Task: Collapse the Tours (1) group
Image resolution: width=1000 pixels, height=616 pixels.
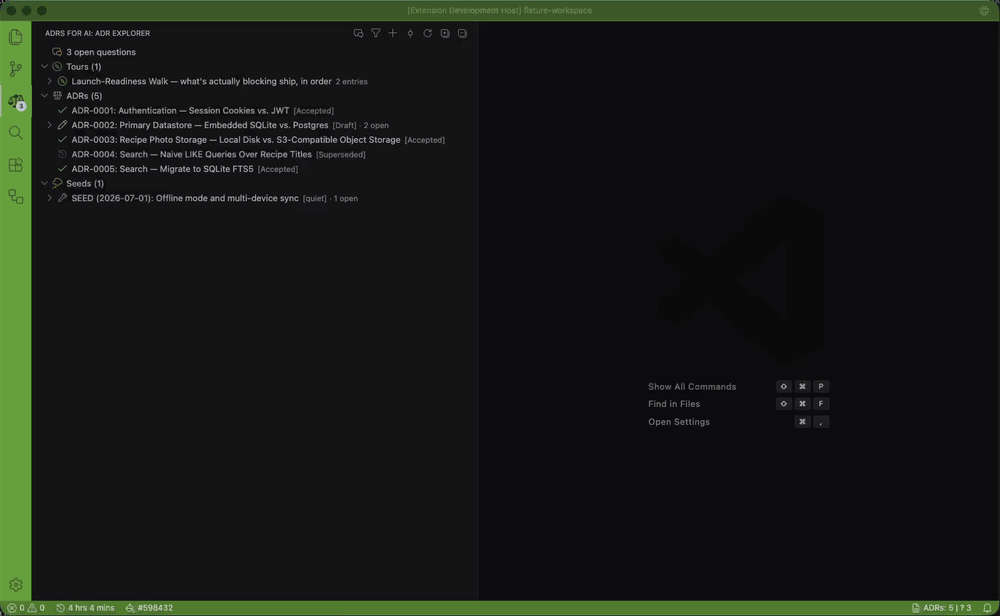Action: coord(45,66)
